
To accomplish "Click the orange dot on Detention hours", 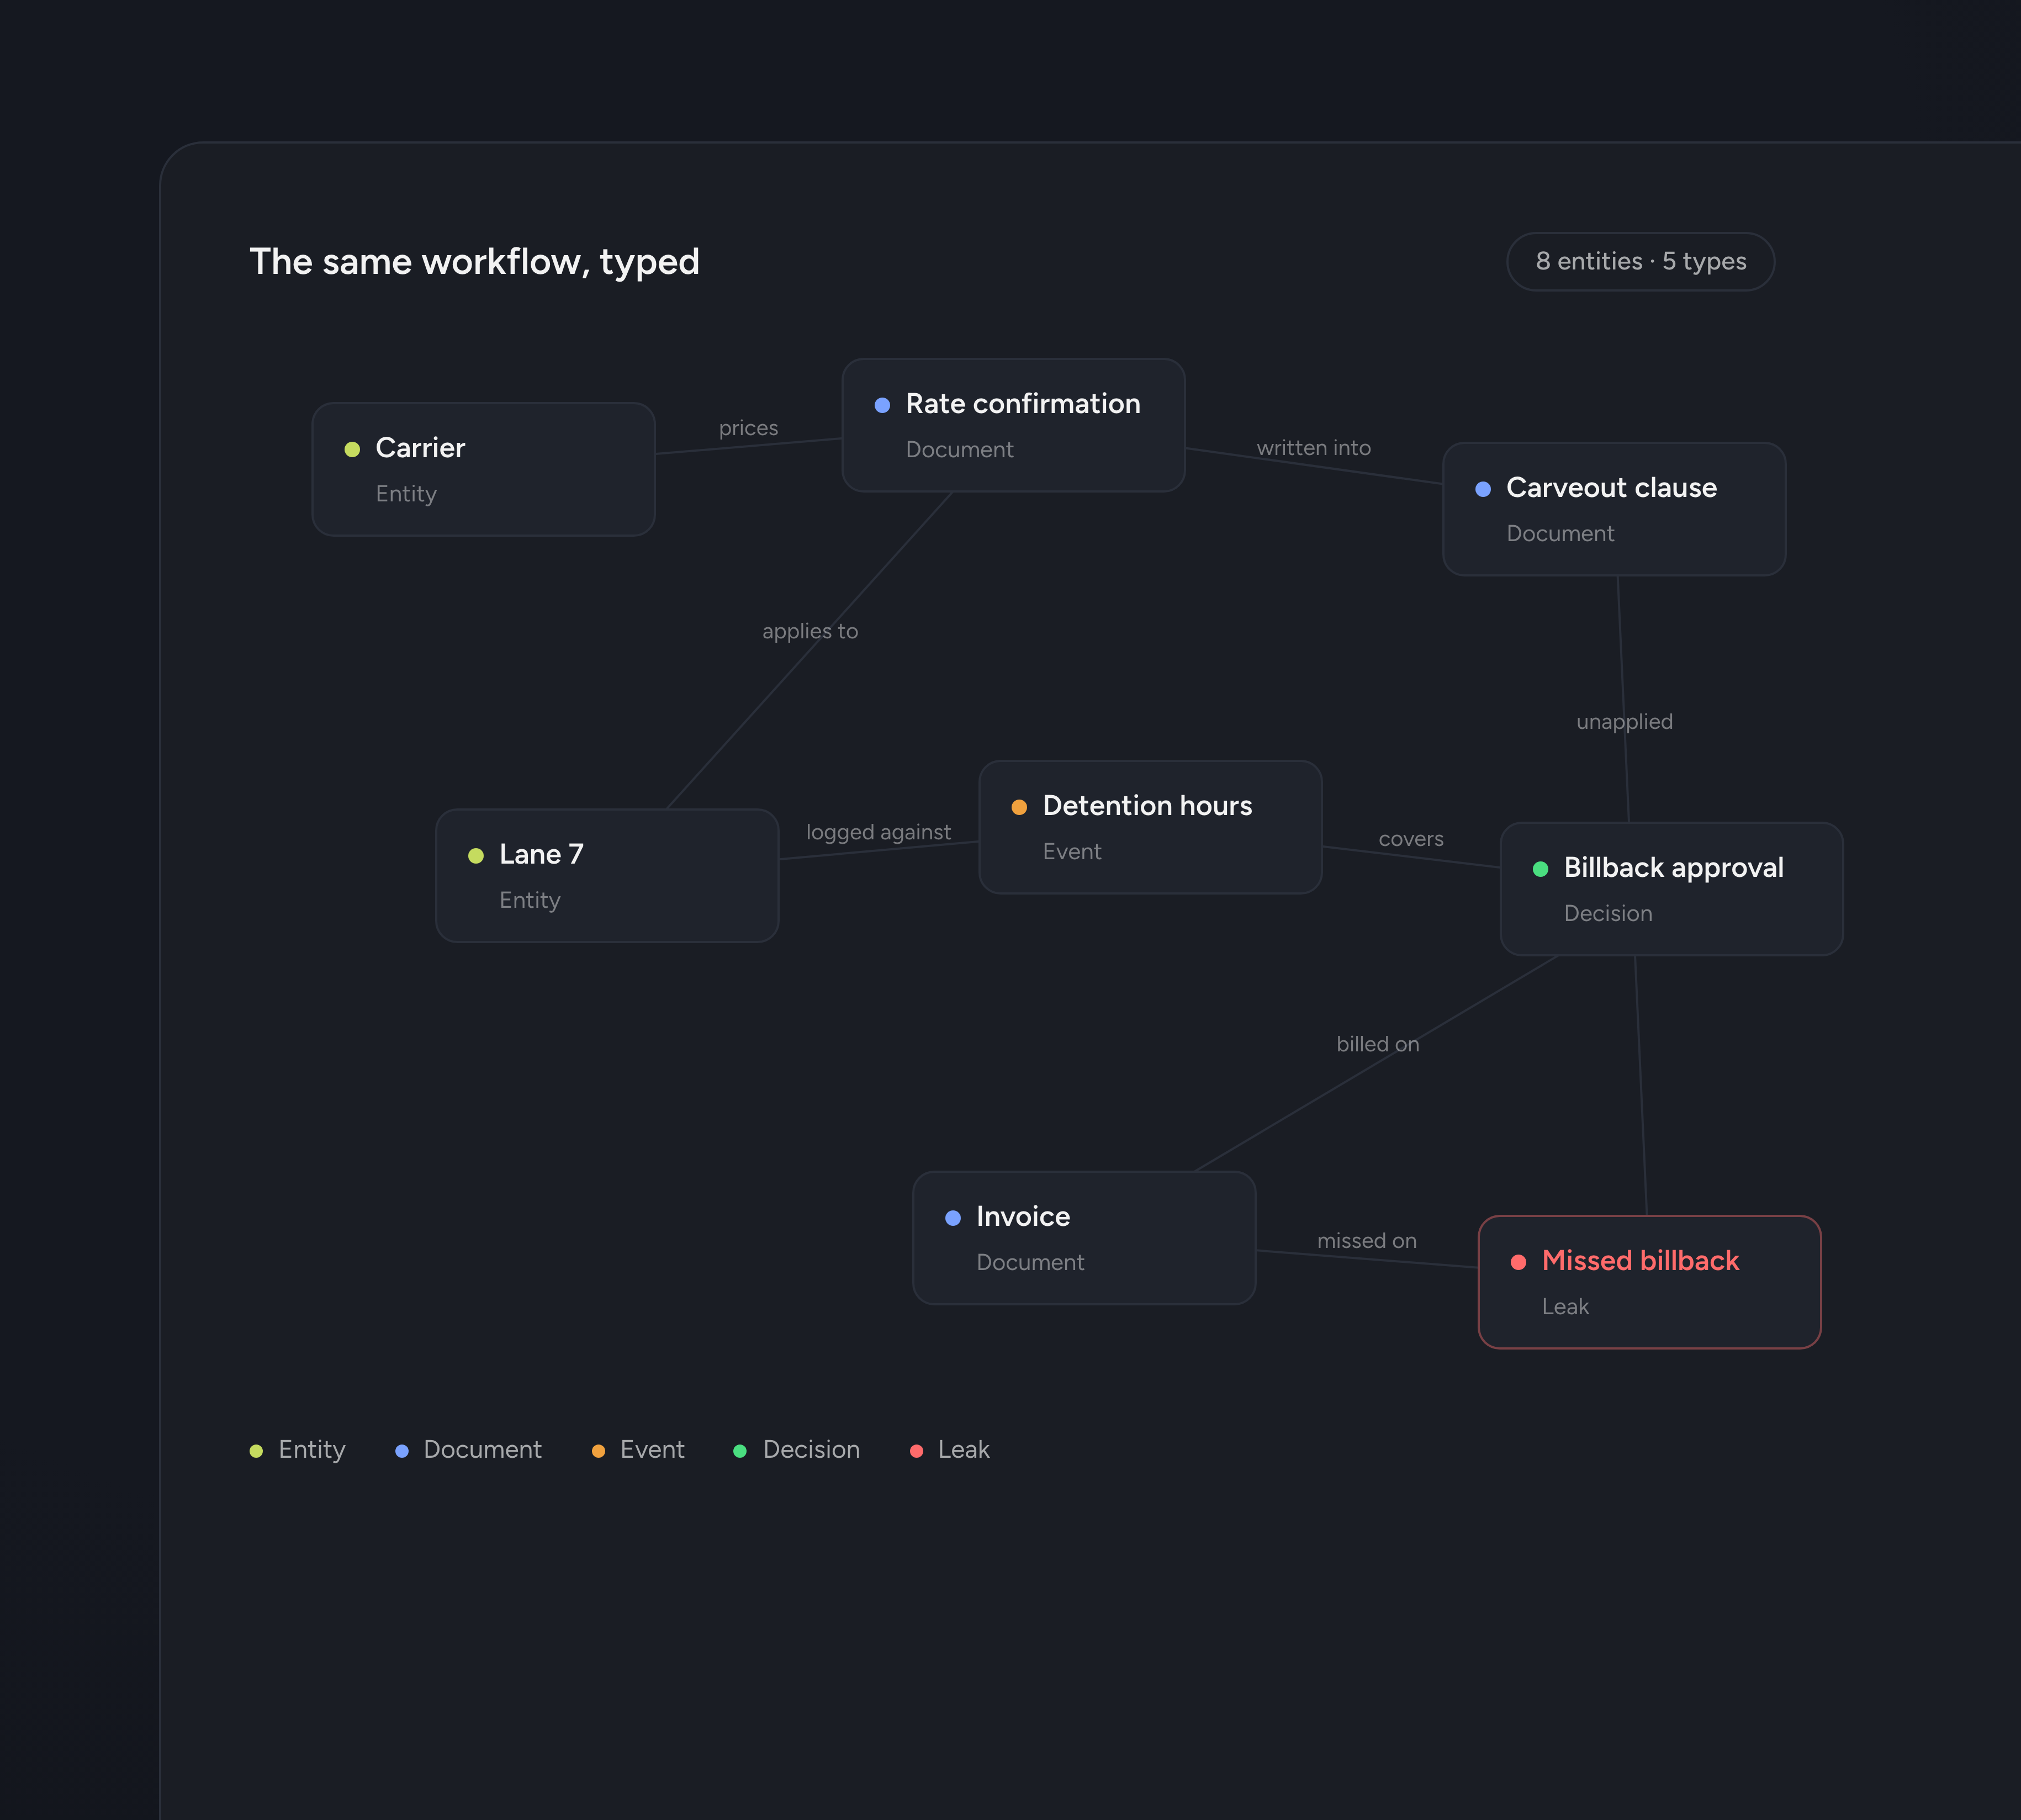I will [1019, 807].
